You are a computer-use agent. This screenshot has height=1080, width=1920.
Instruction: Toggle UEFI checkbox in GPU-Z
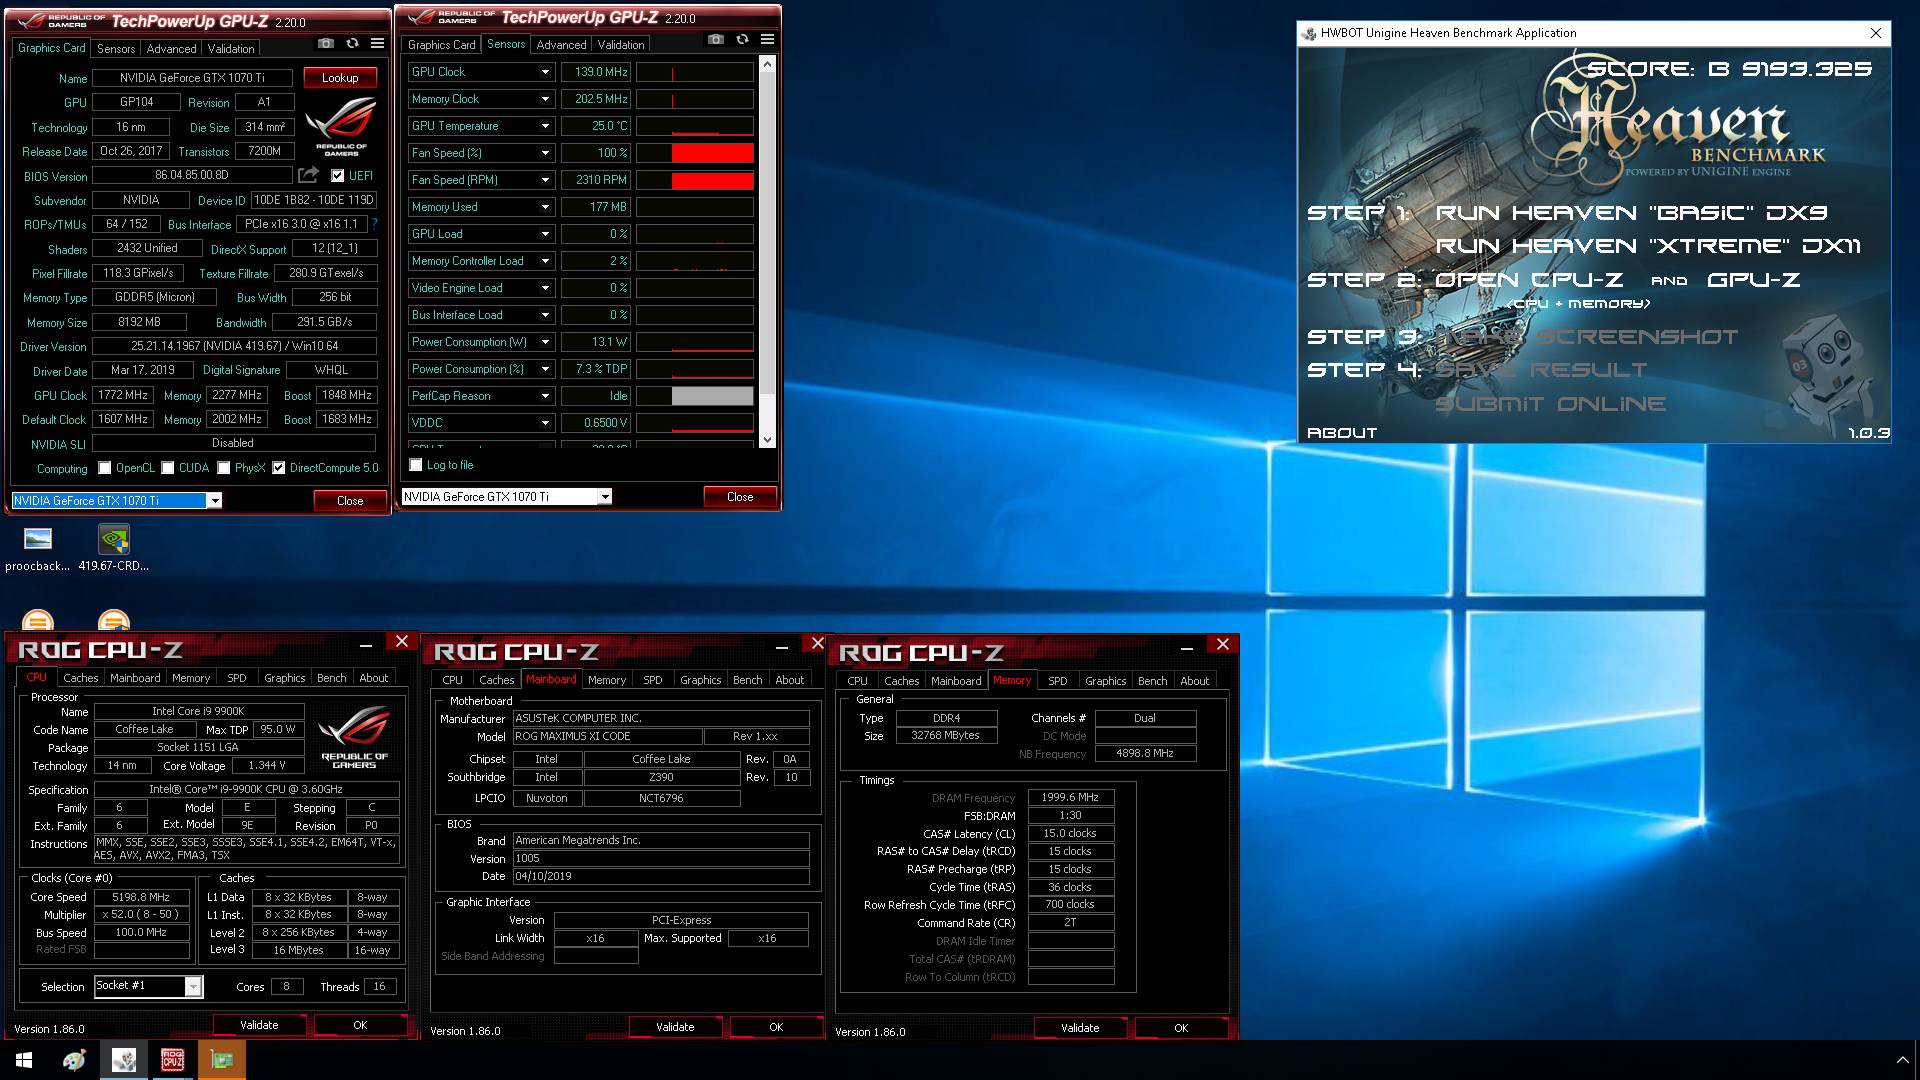pos(337,175)
